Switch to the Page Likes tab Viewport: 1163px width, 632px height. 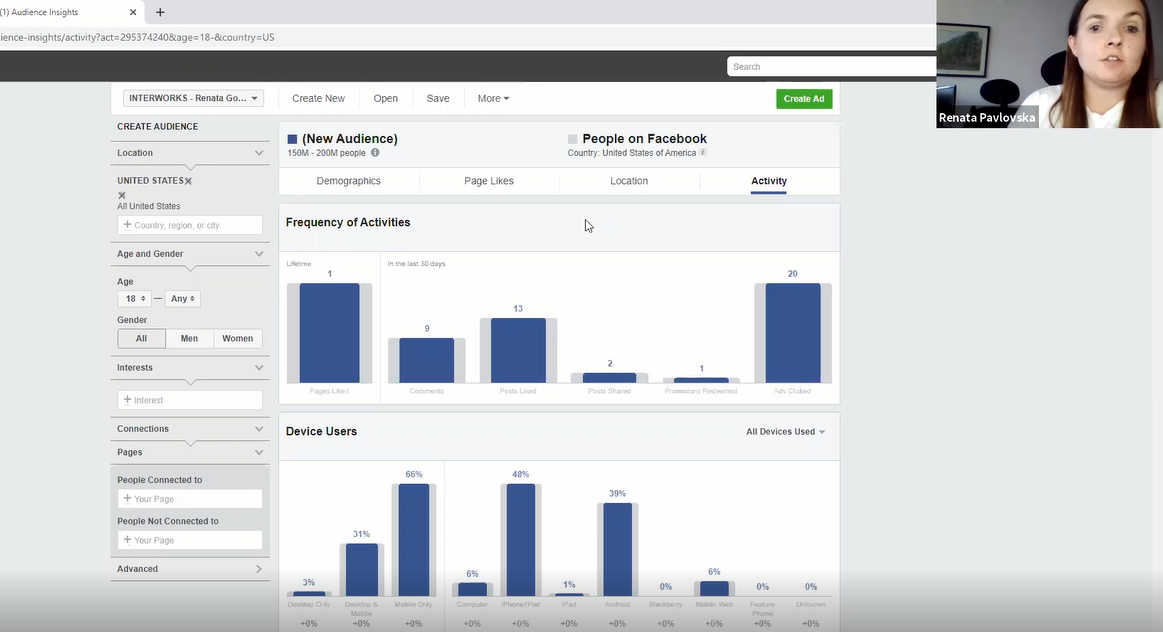[489, 181]
